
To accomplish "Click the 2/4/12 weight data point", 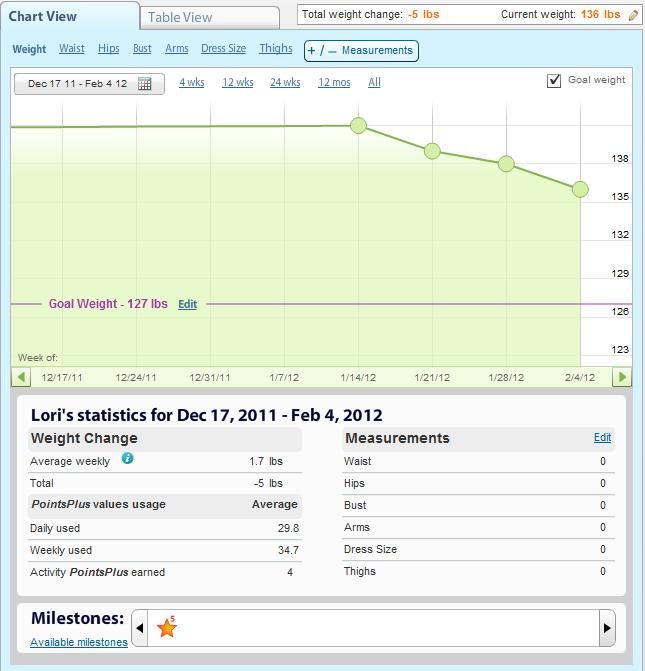I will pos(580,190).
